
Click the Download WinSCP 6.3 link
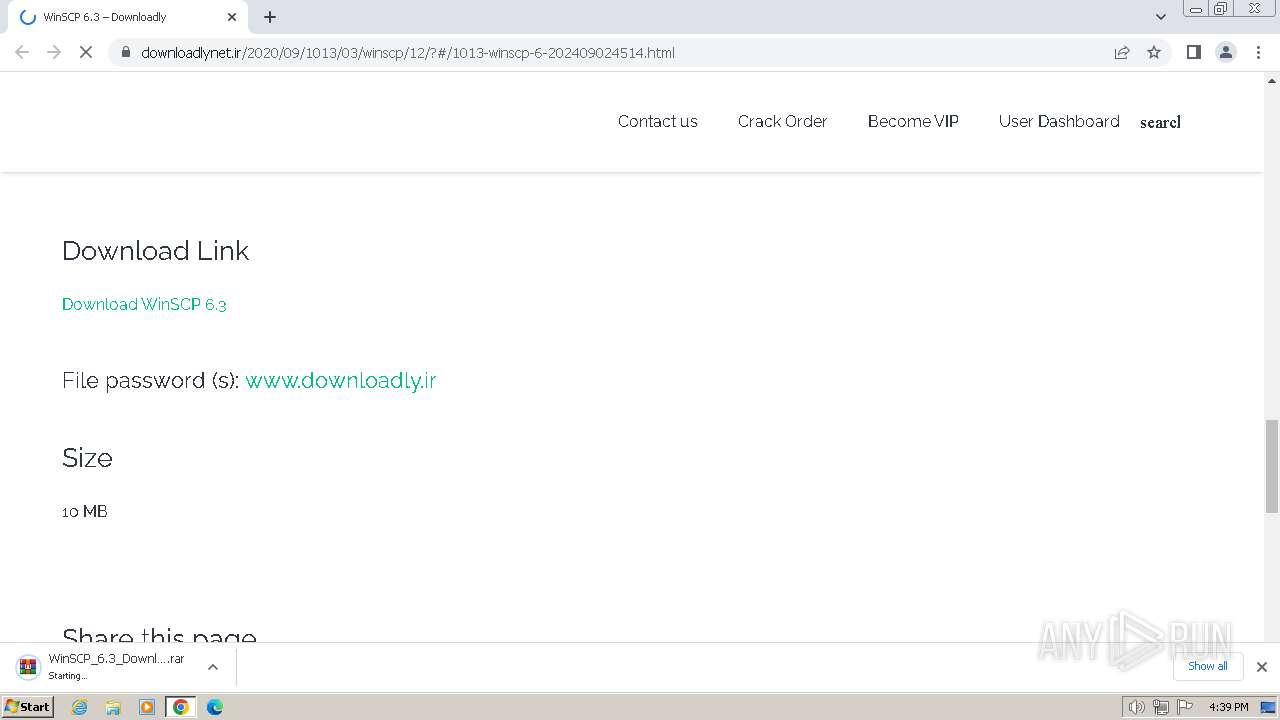click(144, 304)
